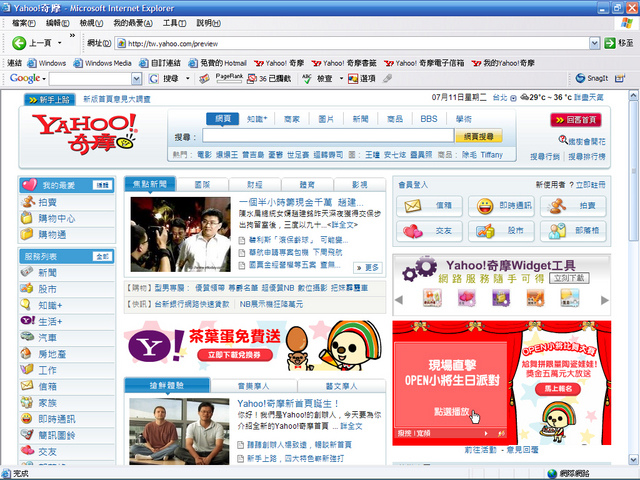The image size is (640, 480).
Task: Click the 全部 button in services list header
Action: coord(102,256)
